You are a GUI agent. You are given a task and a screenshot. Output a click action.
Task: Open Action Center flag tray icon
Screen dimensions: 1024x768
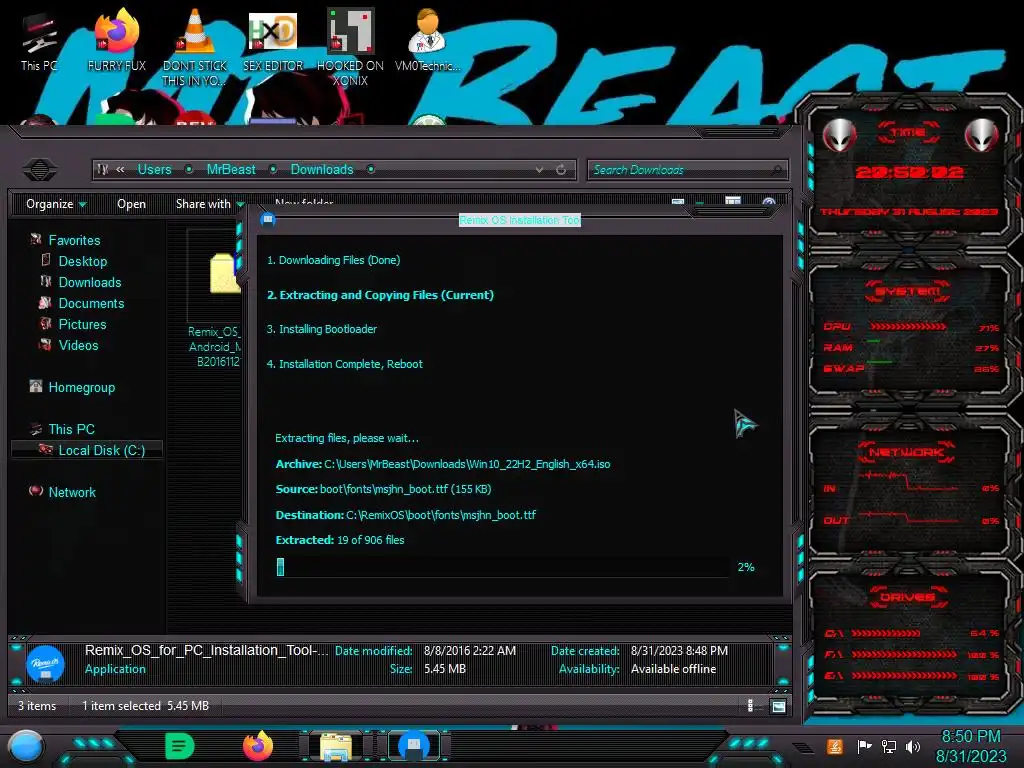(x=864, y=746)
